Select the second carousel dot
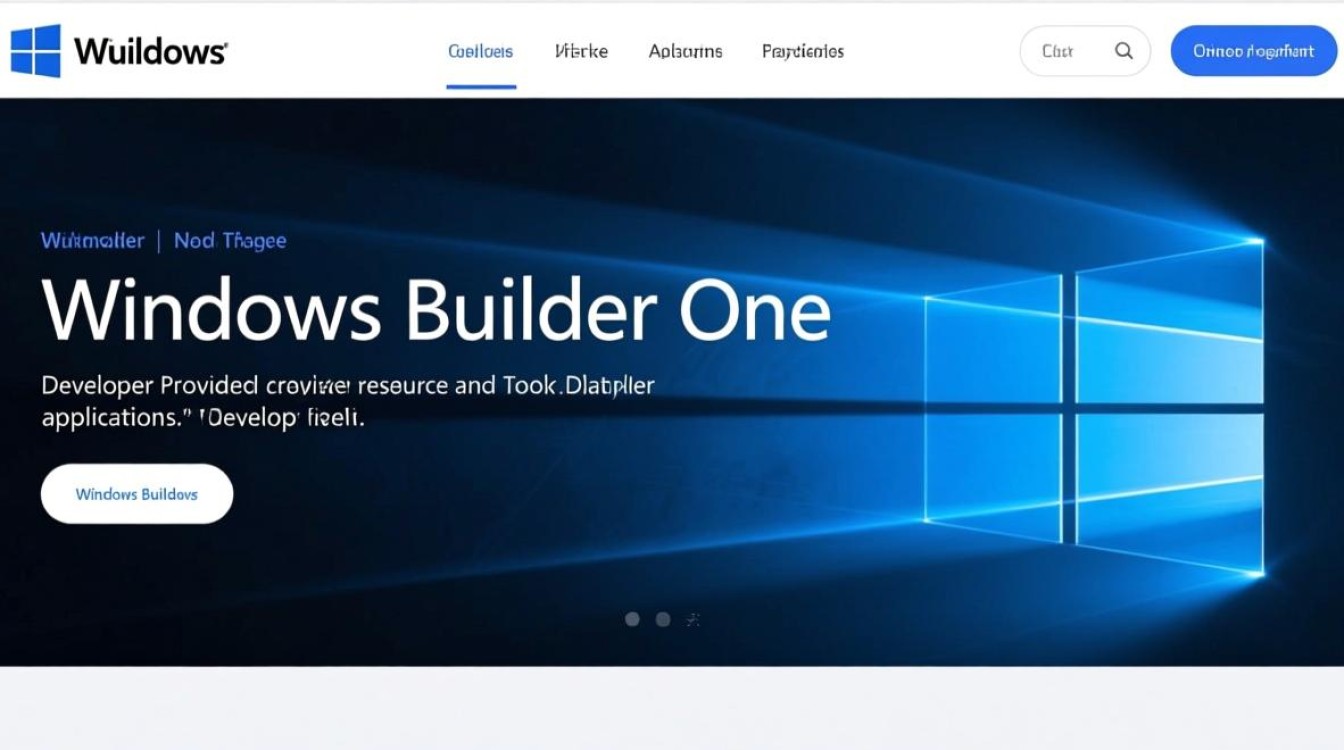 coord(663,619)
